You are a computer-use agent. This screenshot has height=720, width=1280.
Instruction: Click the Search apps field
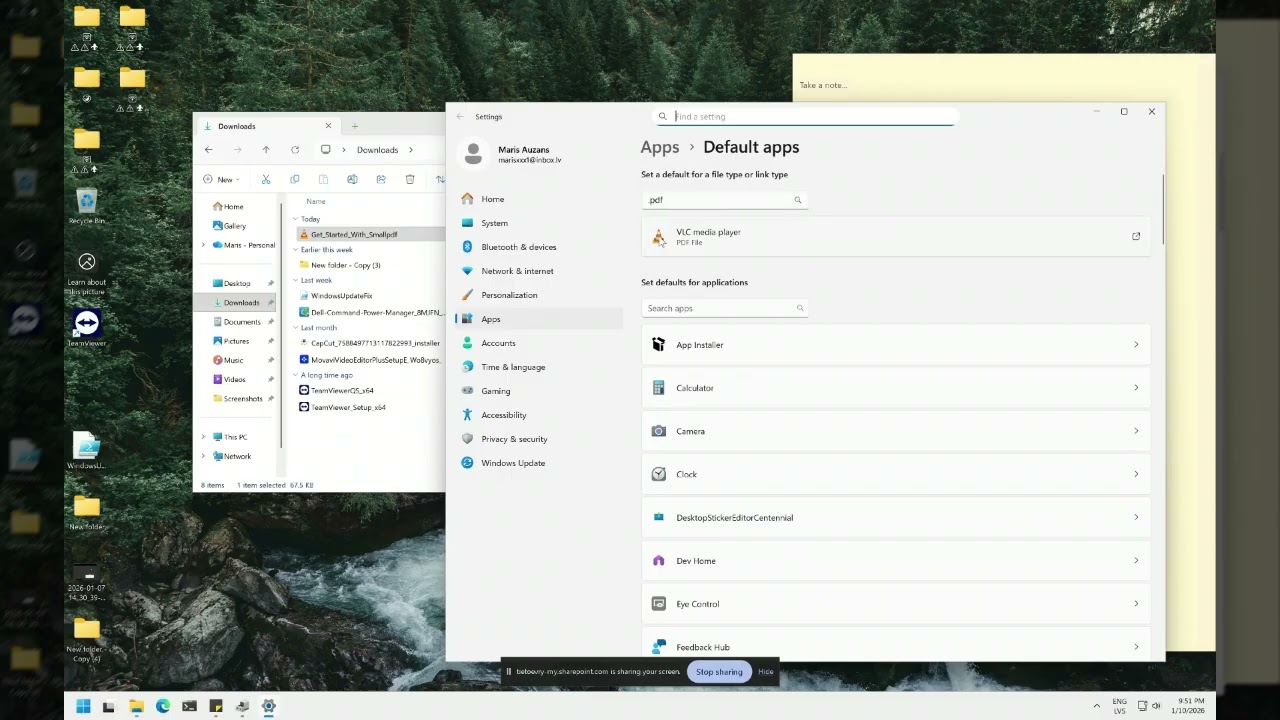click(x=724, y=308)
